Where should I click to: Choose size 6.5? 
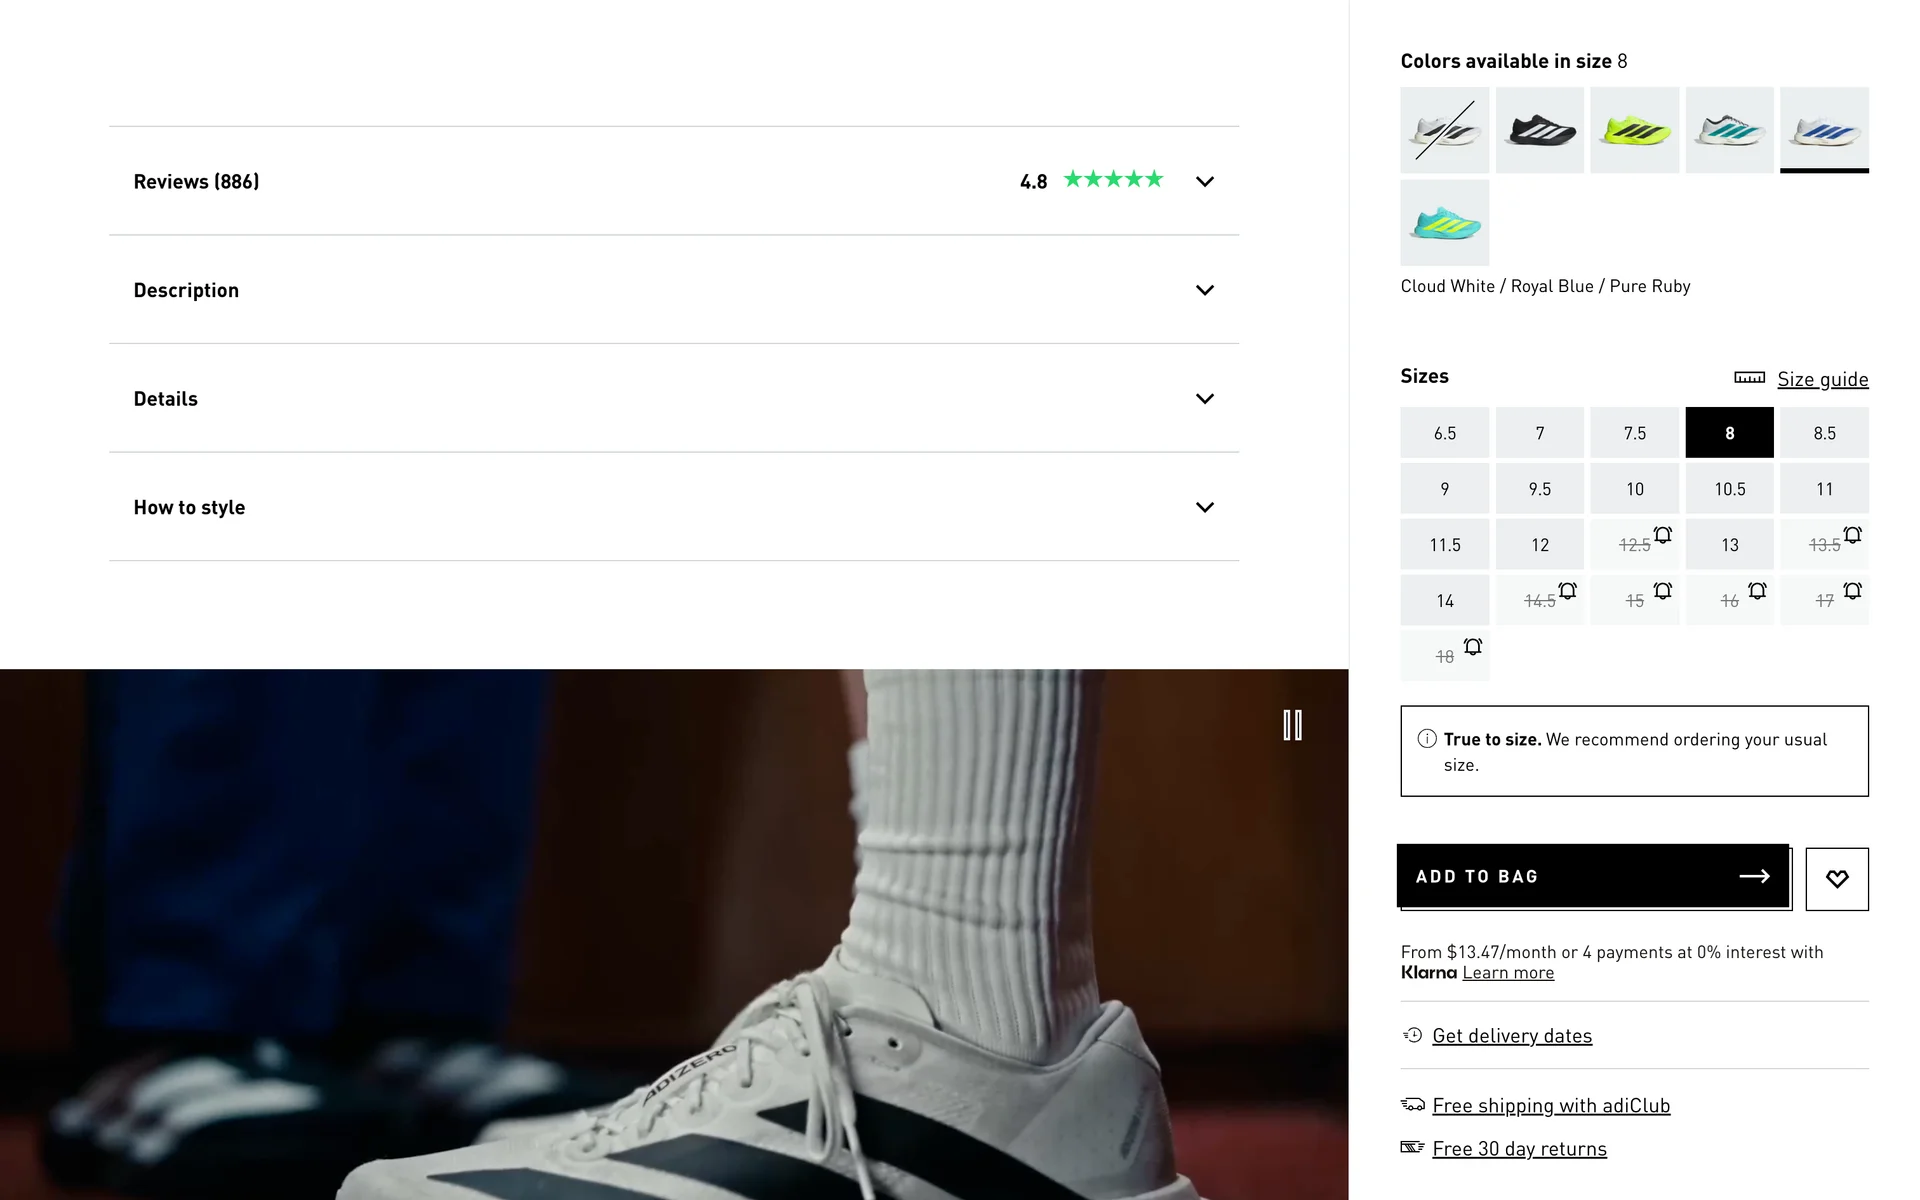(x=1444, y=433)
